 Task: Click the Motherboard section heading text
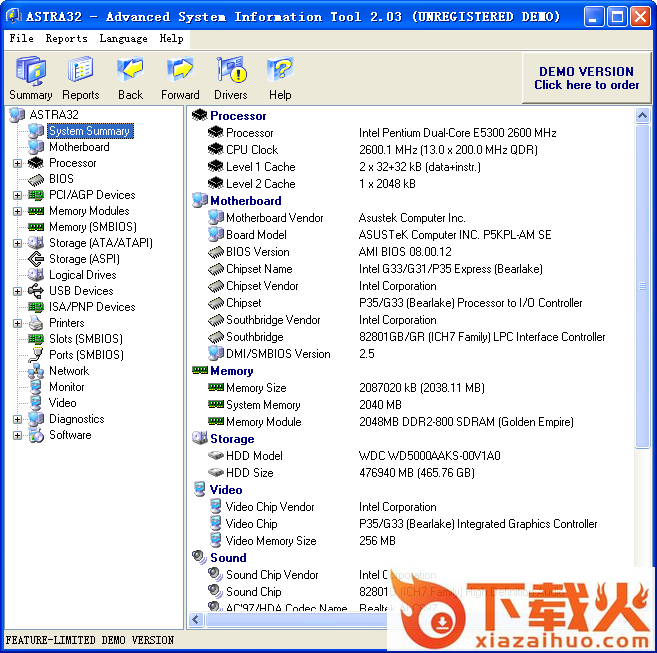pyautogui.click(x=246, y=201)
